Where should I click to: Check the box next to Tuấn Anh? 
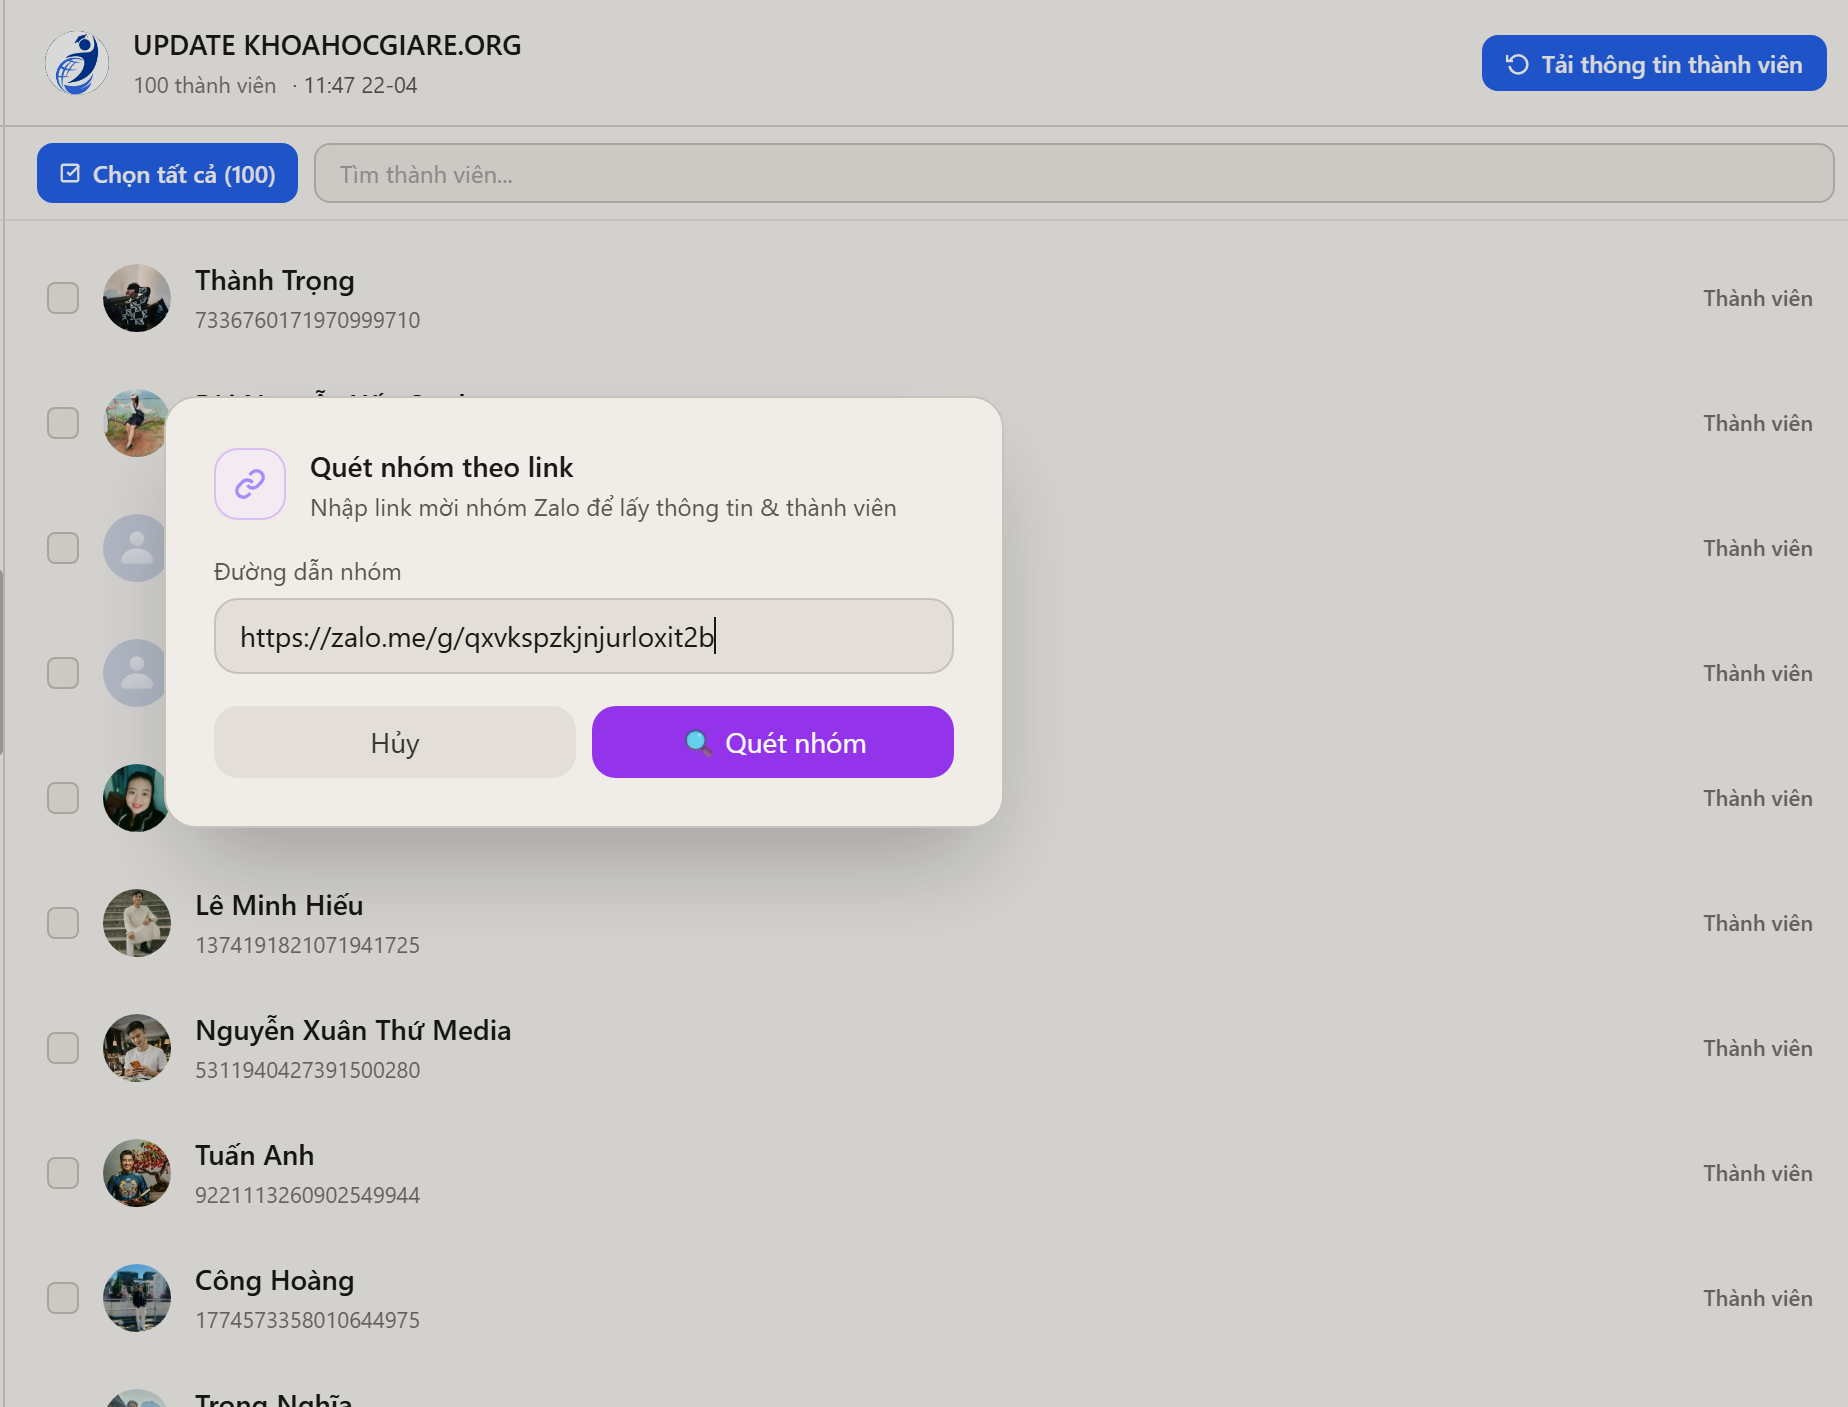pyautogui.click(x=63, y=1173)
